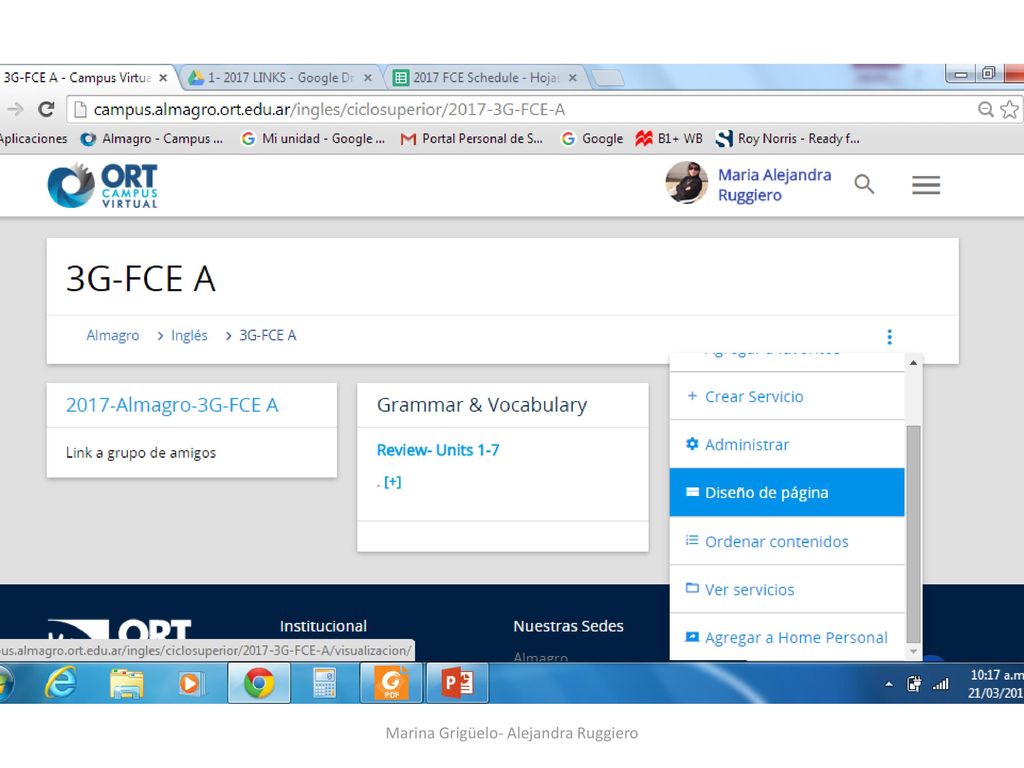The image size is (1024, 768).
Task: Open Almagro breadcrumb link
Action: 112,335
